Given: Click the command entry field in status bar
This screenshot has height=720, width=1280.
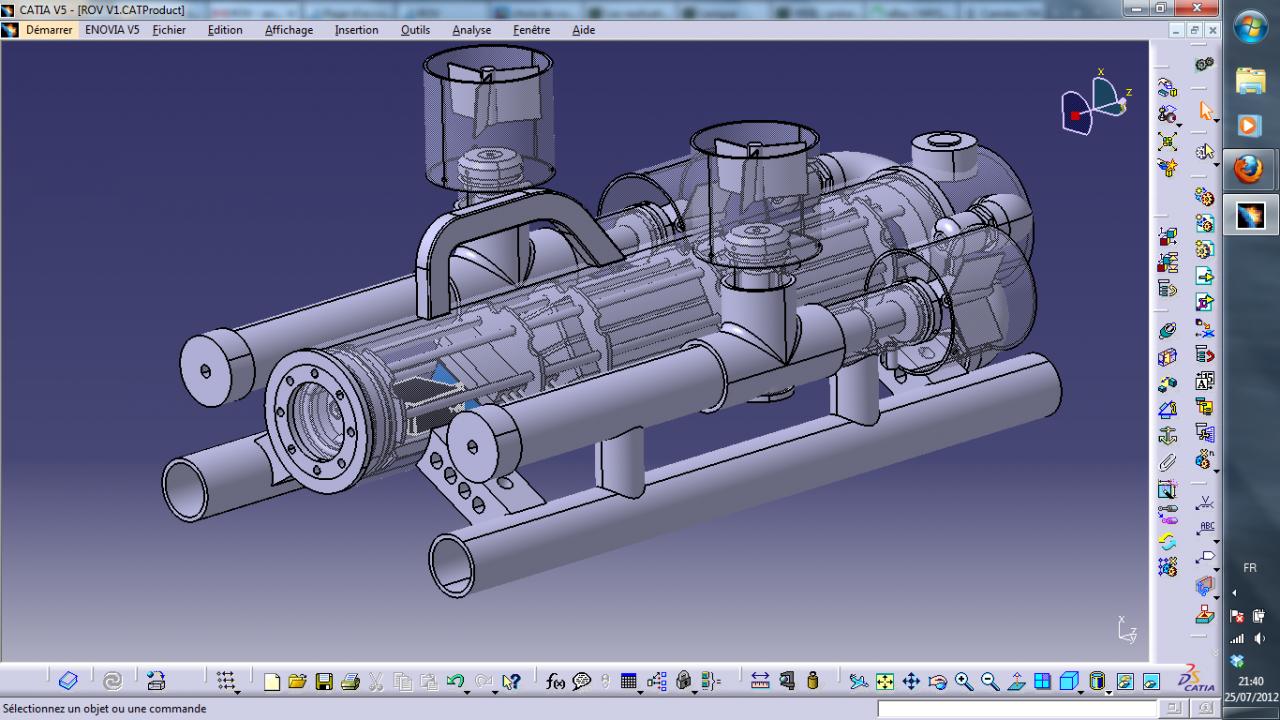Looking at the screenshot, I should [x=1017, y=709].
